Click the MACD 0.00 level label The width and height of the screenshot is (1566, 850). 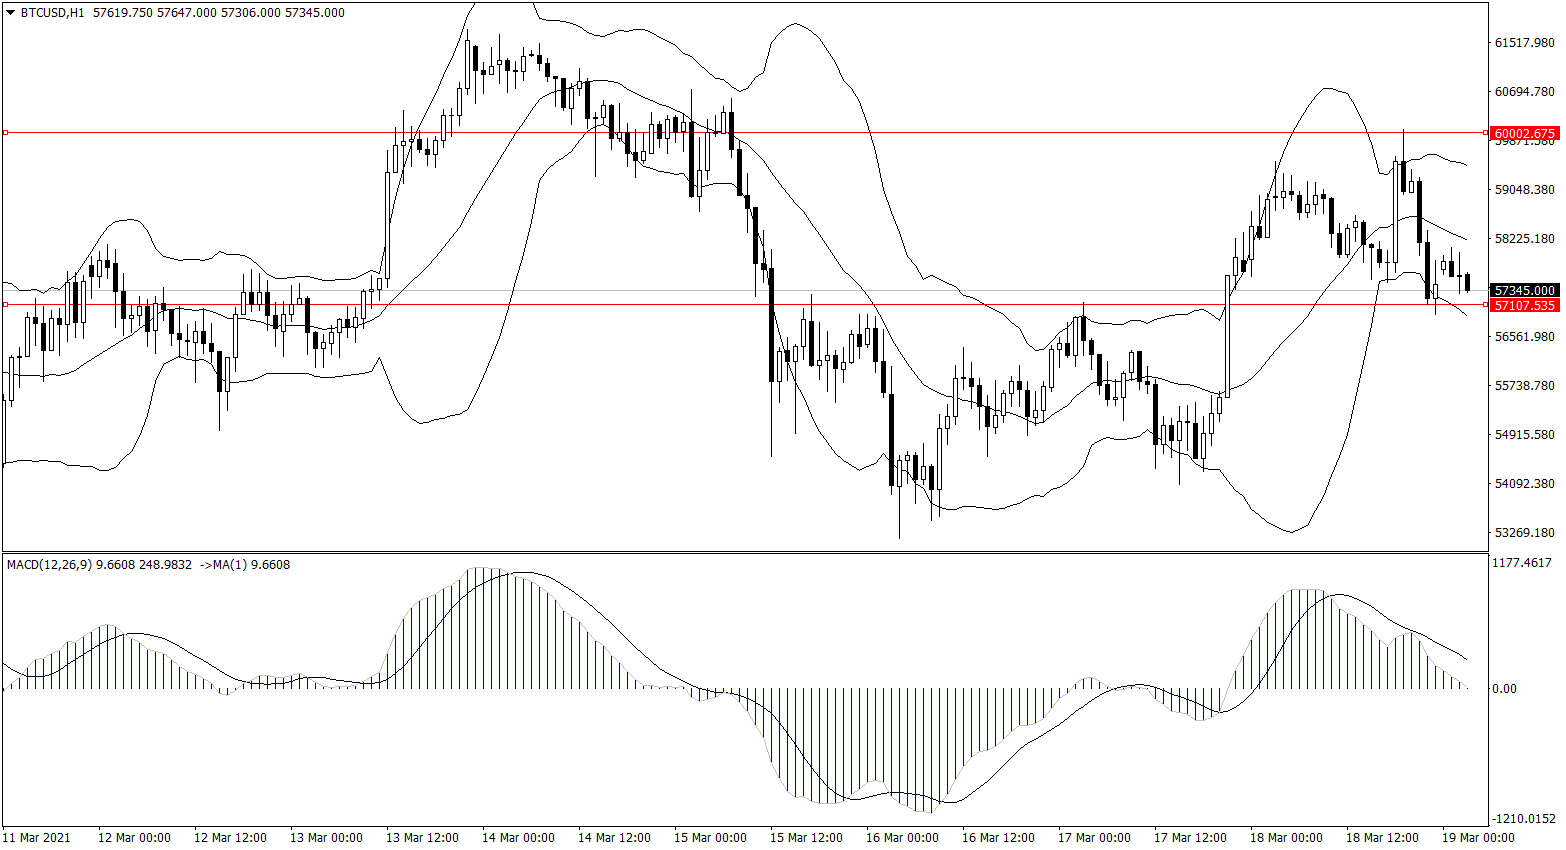click(1504, 689)
